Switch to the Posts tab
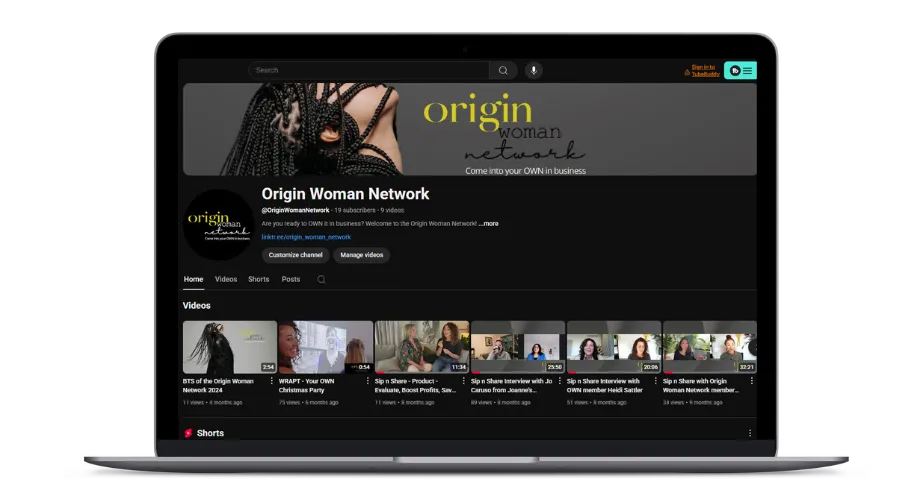 click(290, 280)
